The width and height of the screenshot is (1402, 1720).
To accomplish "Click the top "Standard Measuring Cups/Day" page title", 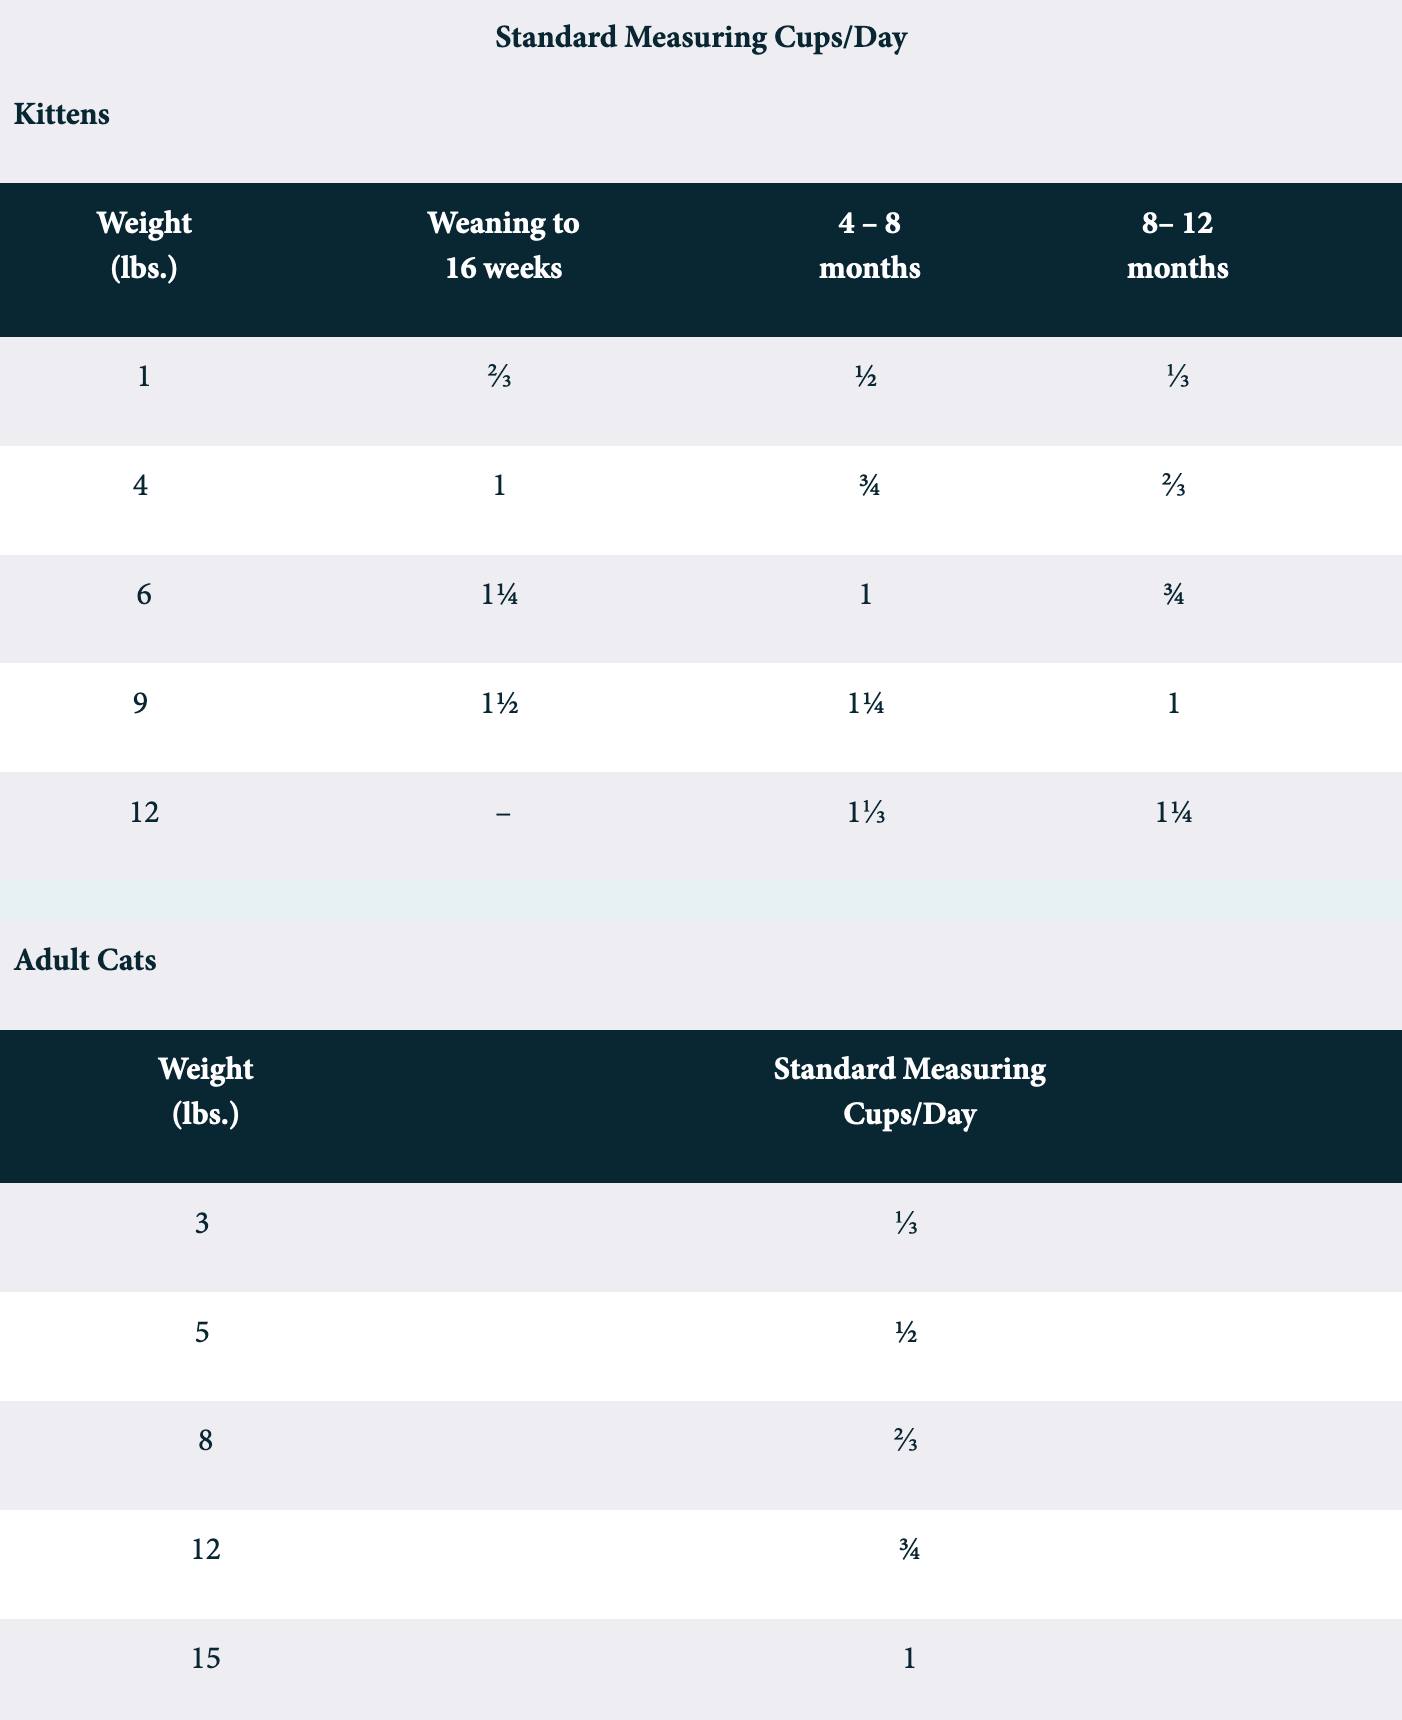I will (700, 38).
